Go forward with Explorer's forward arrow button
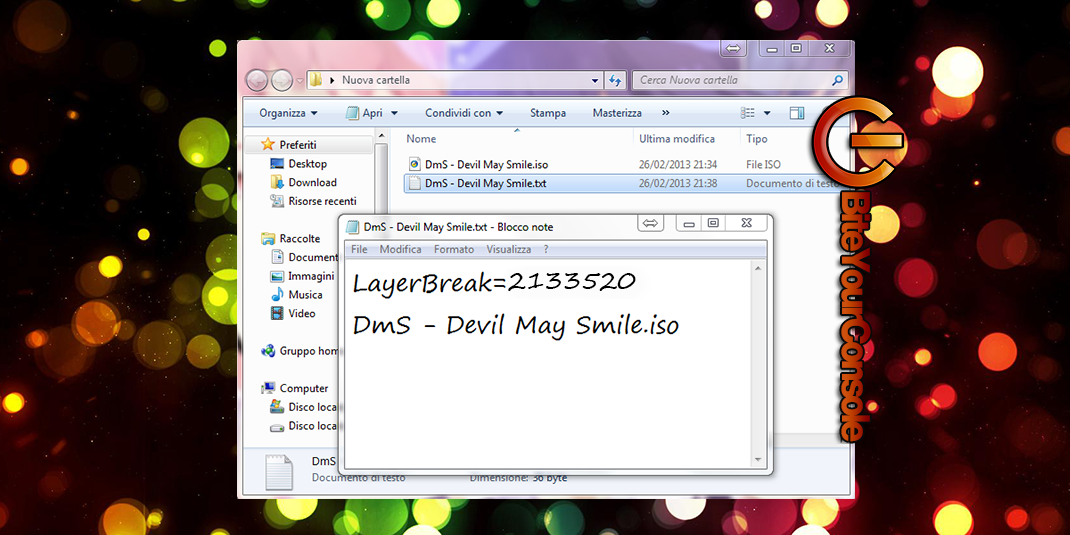Viewport: 1070px width, 535px height. click(281, 81)
